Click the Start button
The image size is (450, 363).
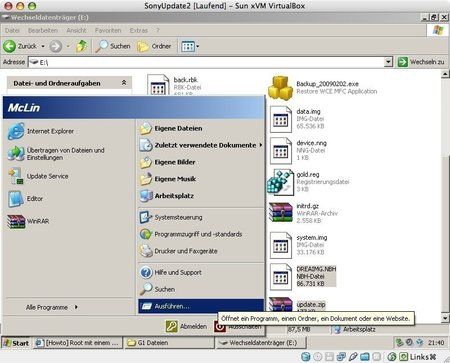click(x=16, y=343)
